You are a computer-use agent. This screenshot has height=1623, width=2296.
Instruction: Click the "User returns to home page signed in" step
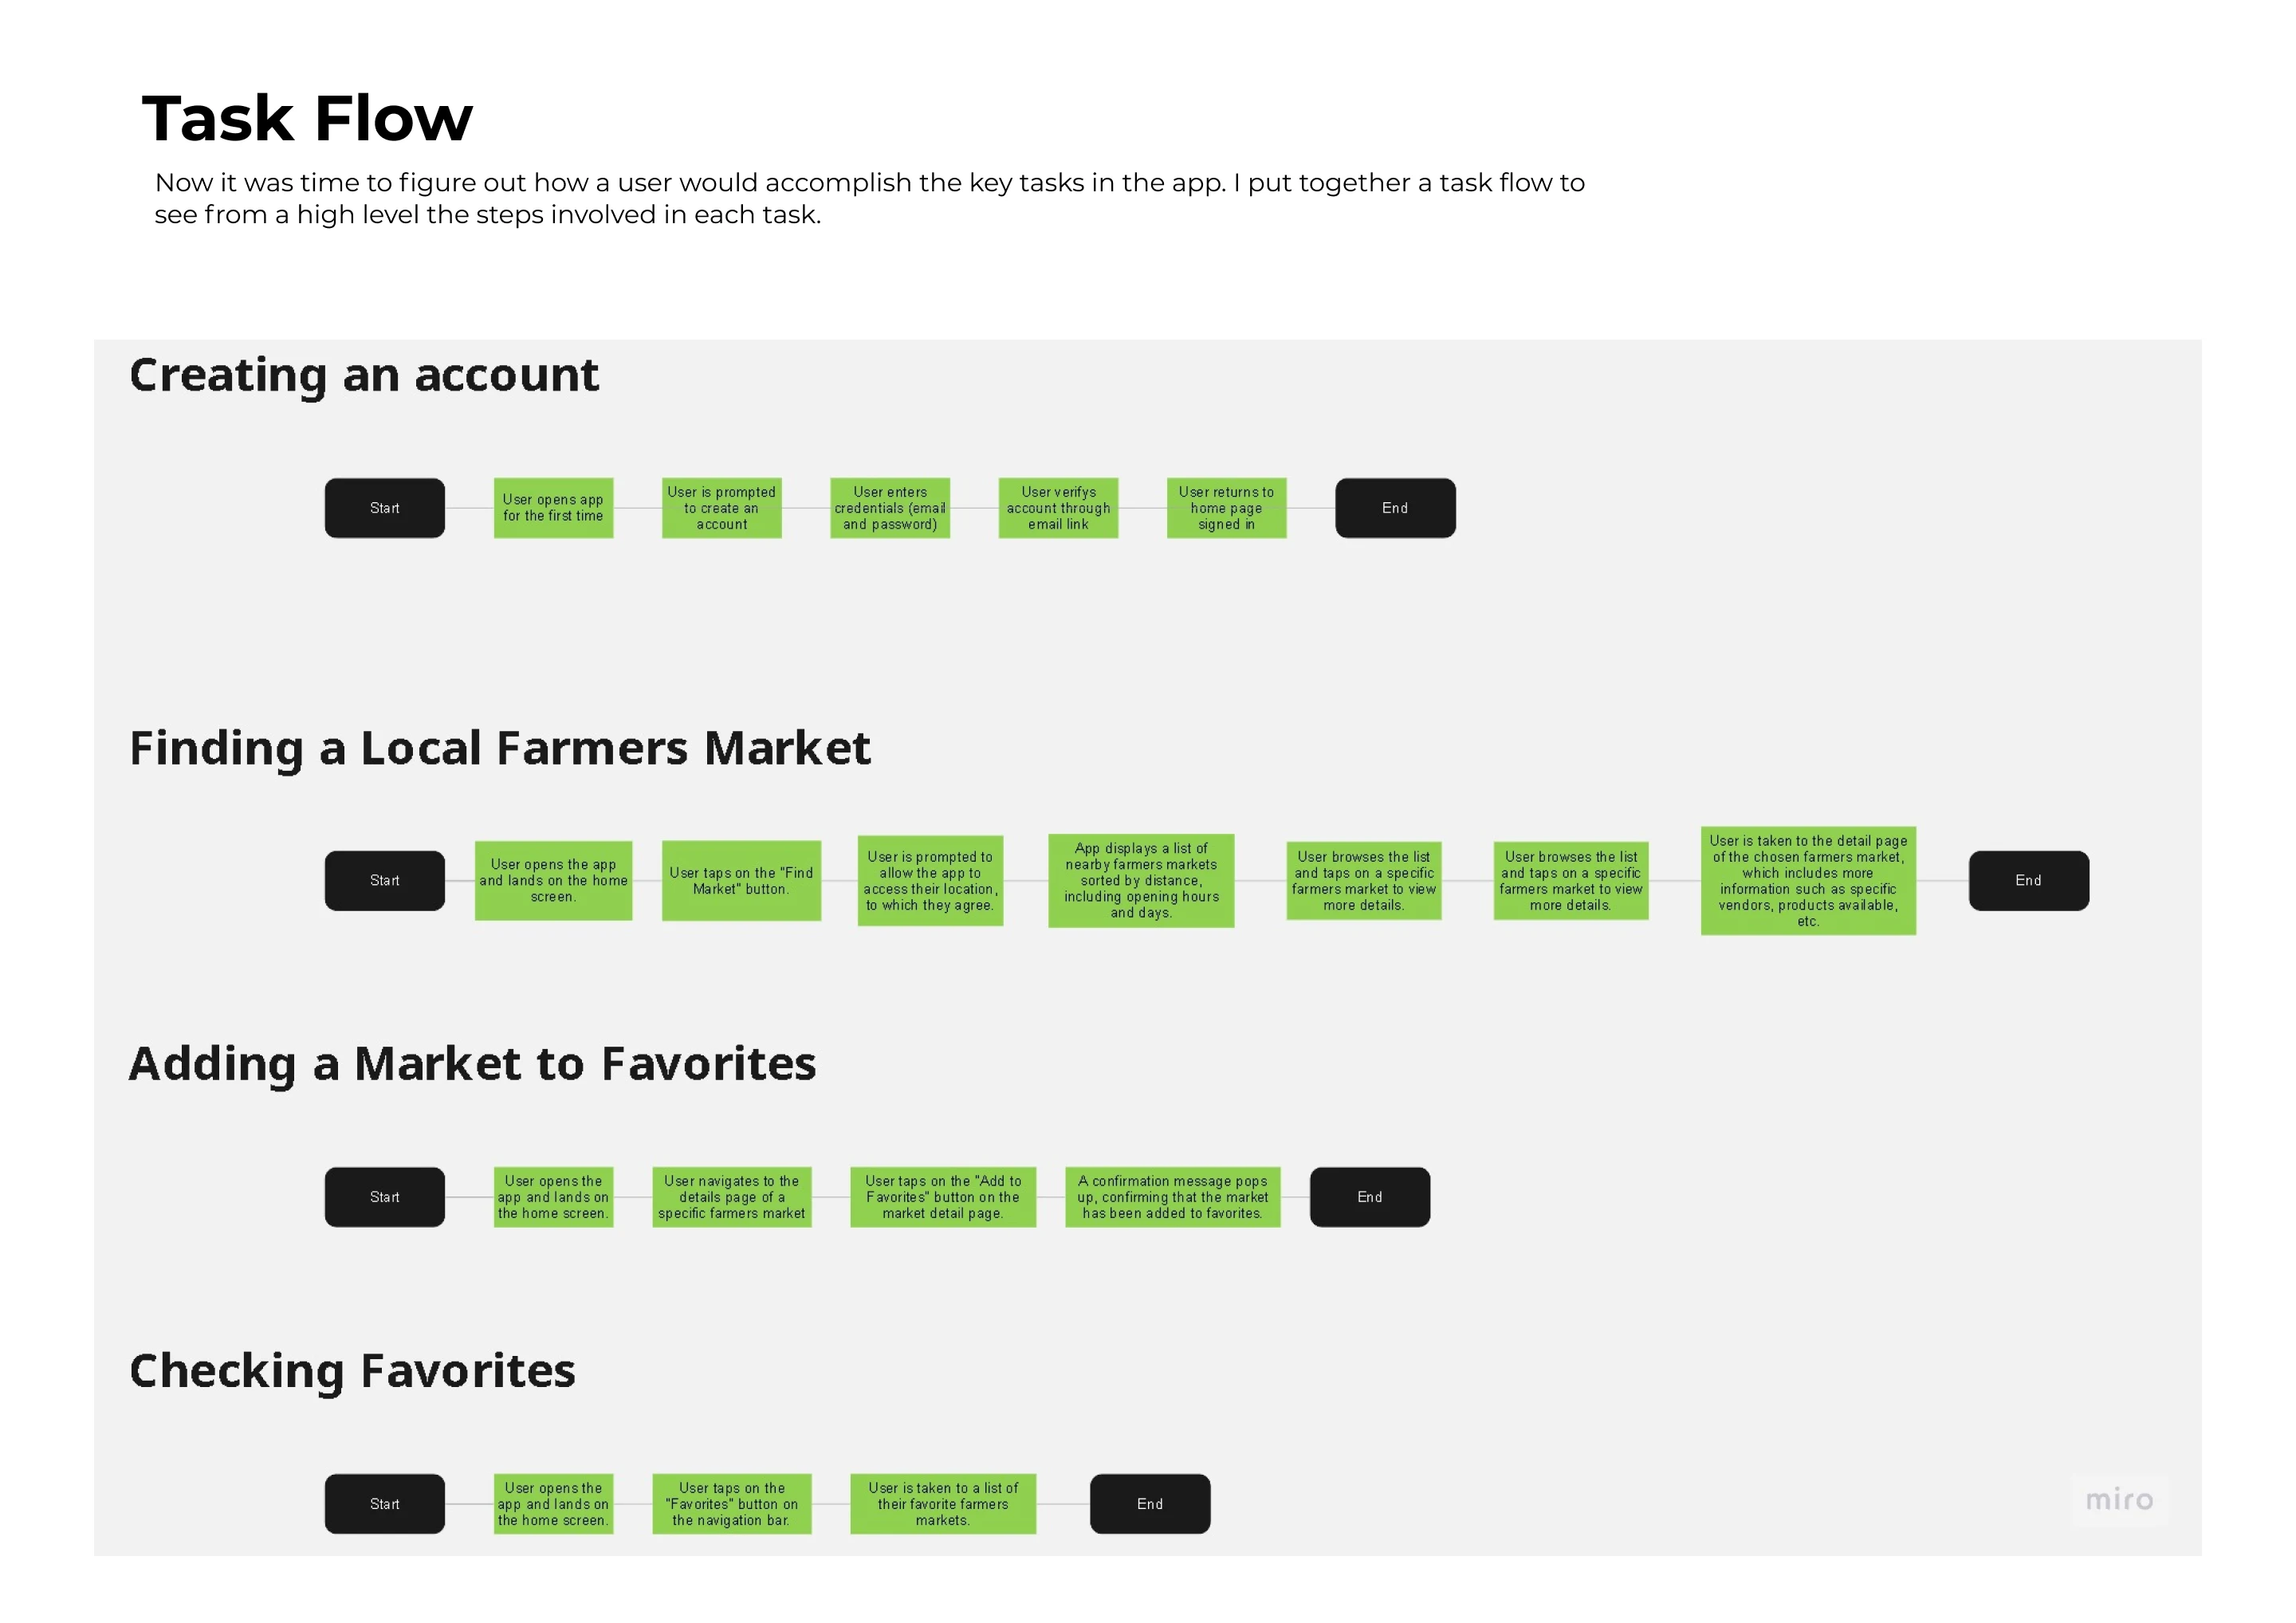coord(1226,508)
